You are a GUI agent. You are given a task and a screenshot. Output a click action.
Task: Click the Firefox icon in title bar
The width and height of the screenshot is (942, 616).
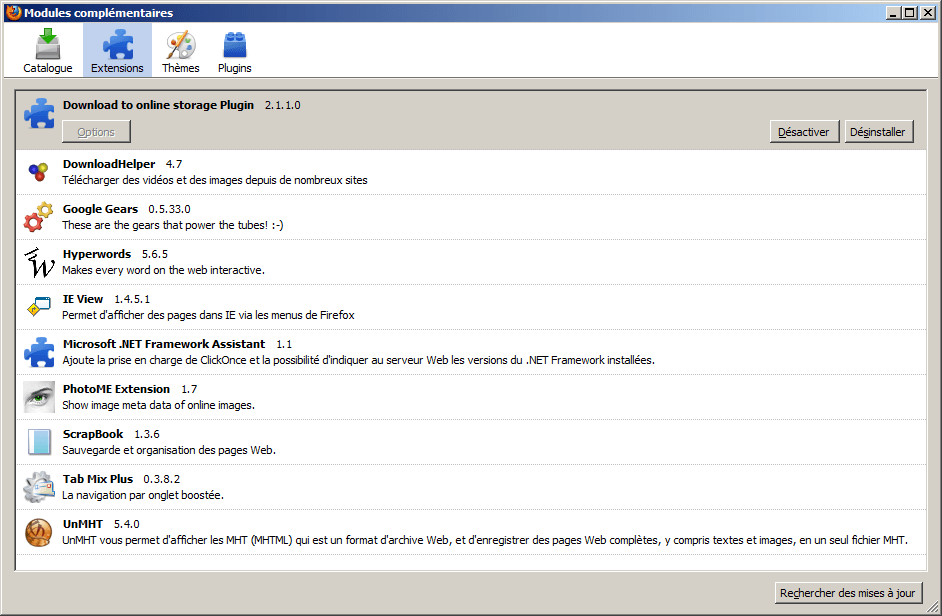(13, 12)
